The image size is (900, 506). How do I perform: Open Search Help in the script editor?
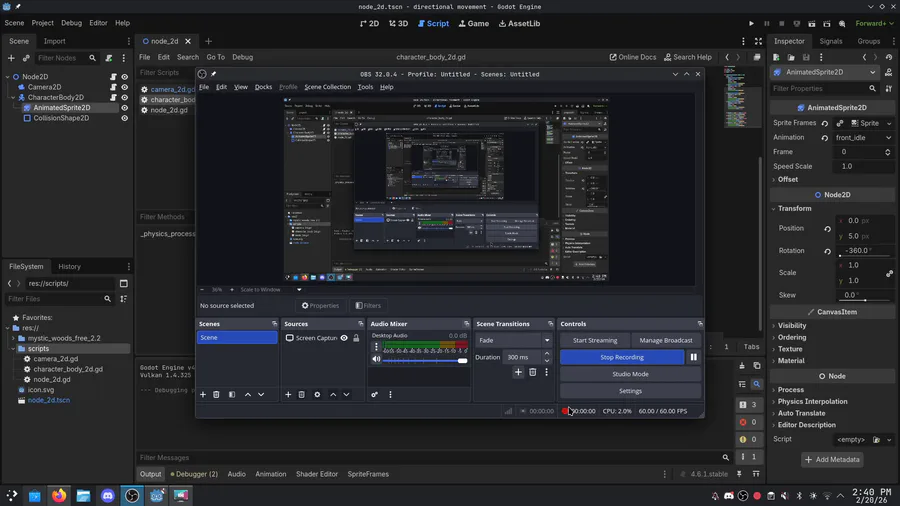coord(688,57)
